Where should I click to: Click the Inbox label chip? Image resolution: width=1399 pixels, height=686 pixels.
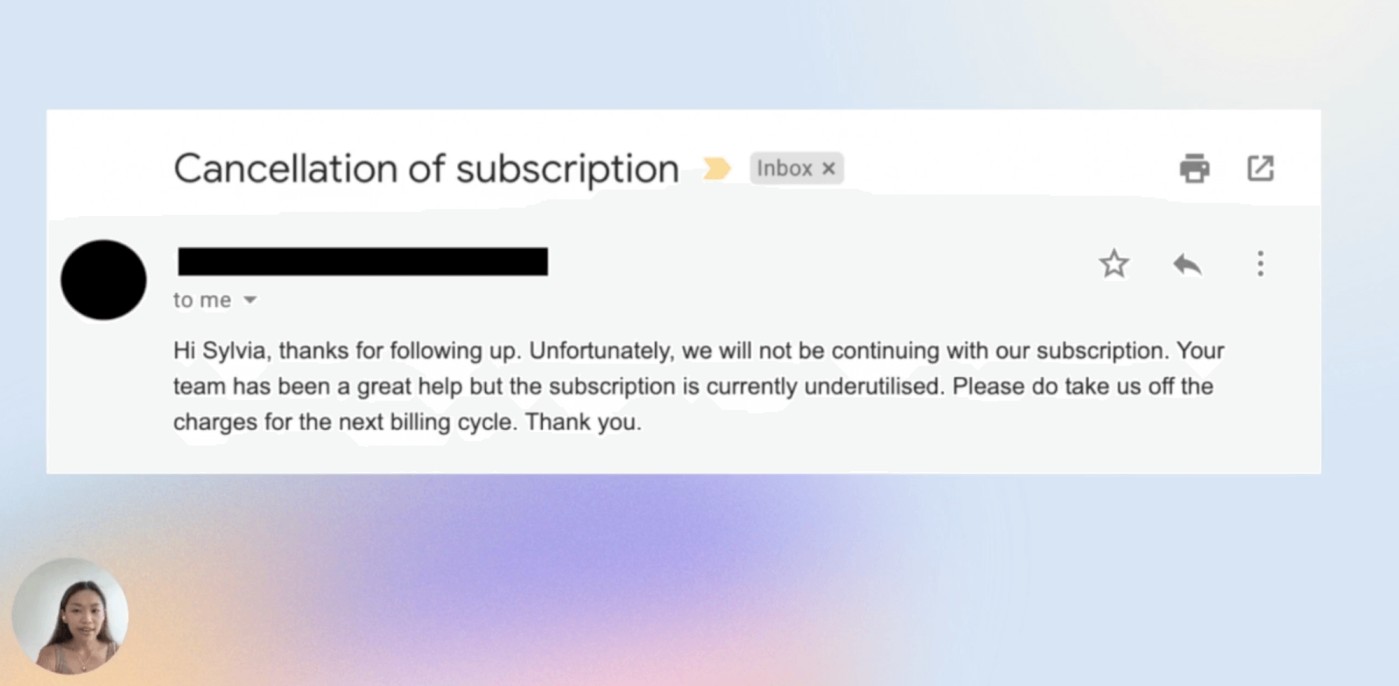pos(784,169)
